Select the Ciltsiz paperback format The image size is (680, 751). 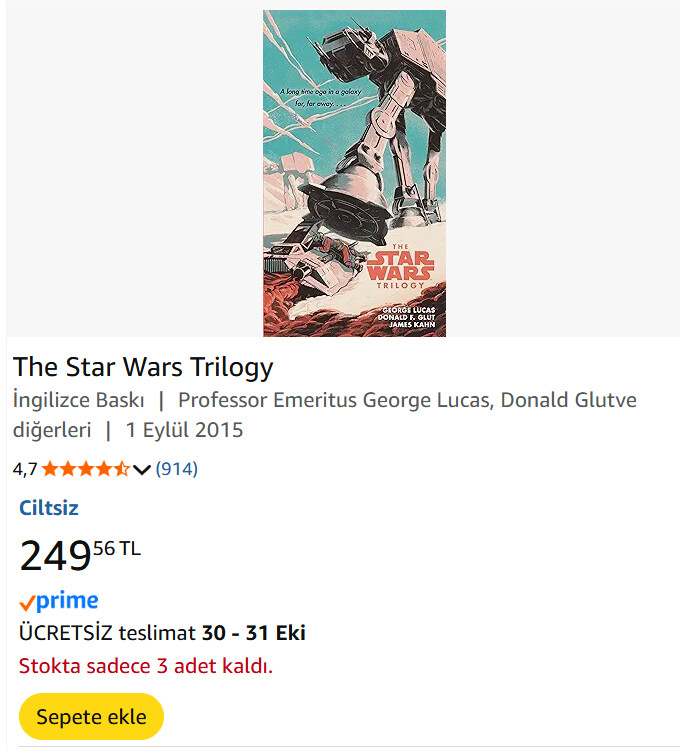pyautogui.click(x=49, y=508)
